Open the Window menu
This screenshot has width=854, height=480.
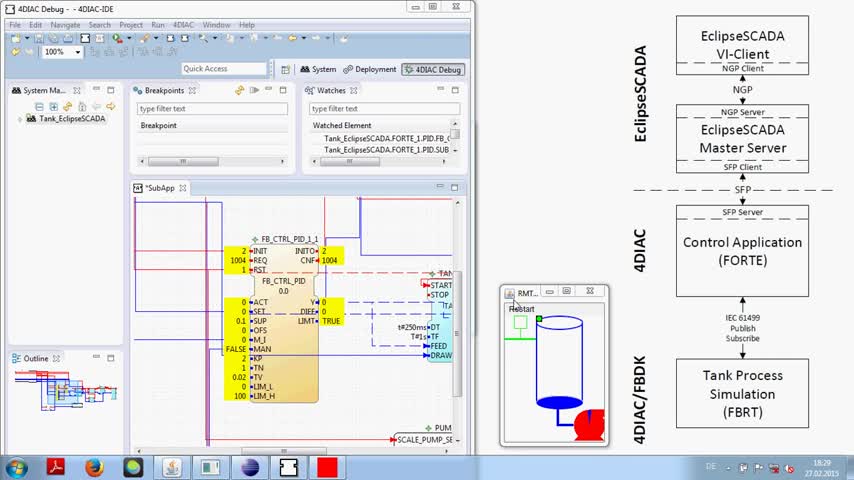pos(216,25)
